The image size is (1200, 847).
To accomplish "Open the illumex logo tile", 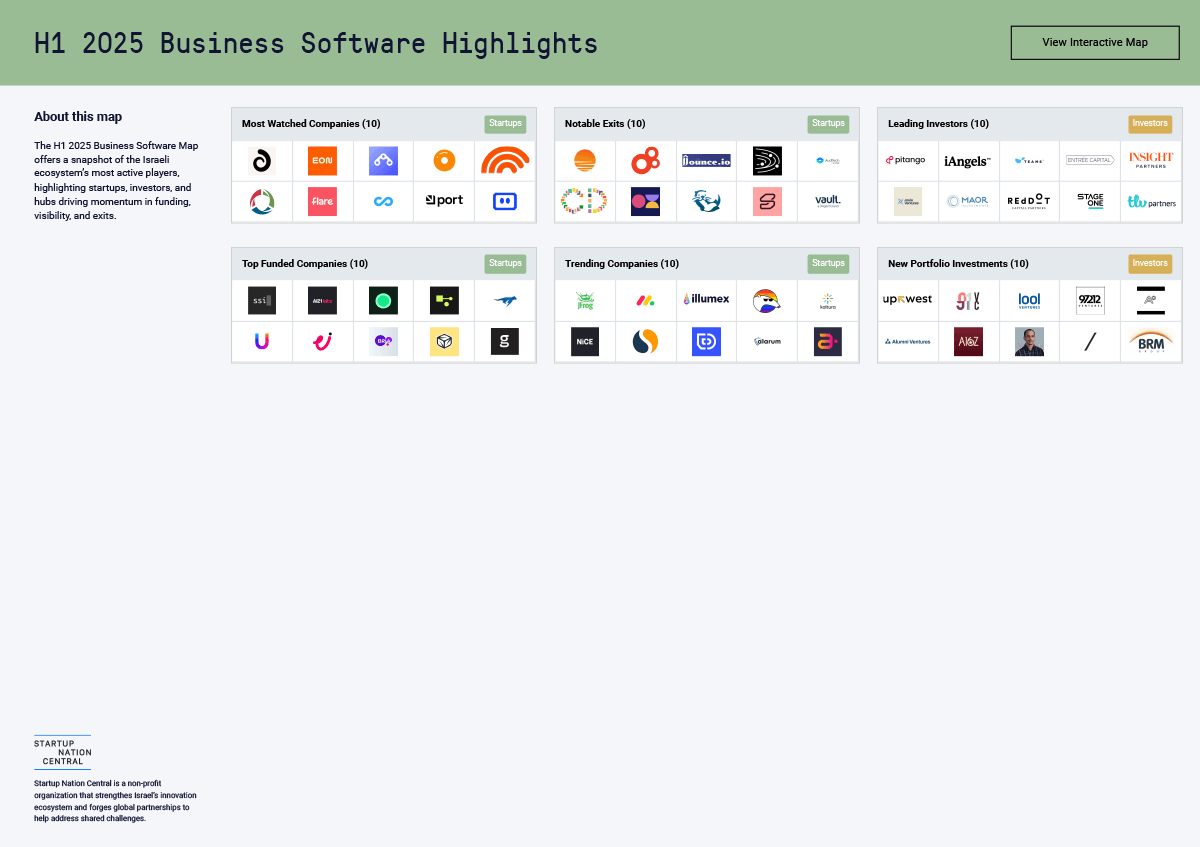I will click(706, 300).
